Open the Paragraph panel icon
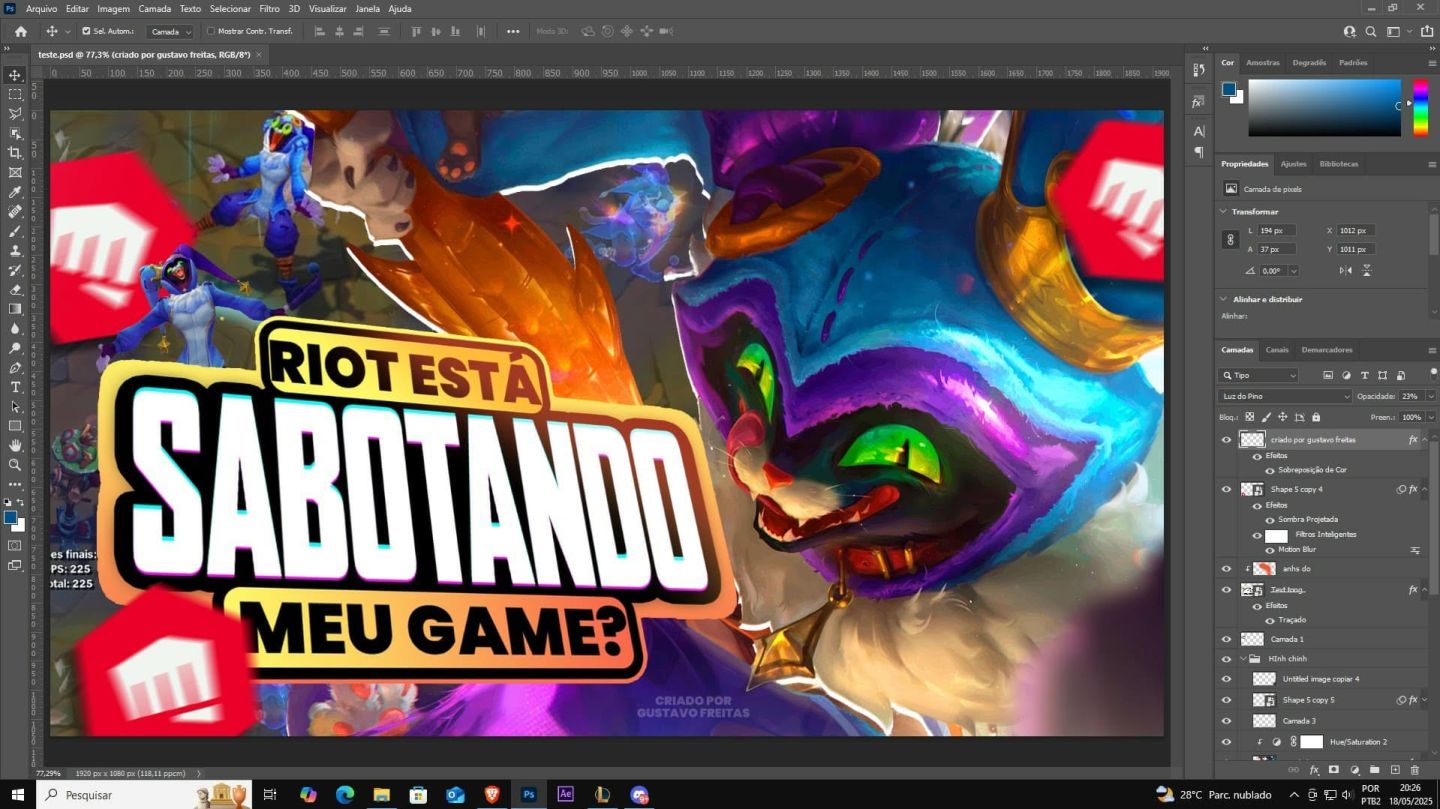Screen dimensions: 1440x809 coord(1198,152)
